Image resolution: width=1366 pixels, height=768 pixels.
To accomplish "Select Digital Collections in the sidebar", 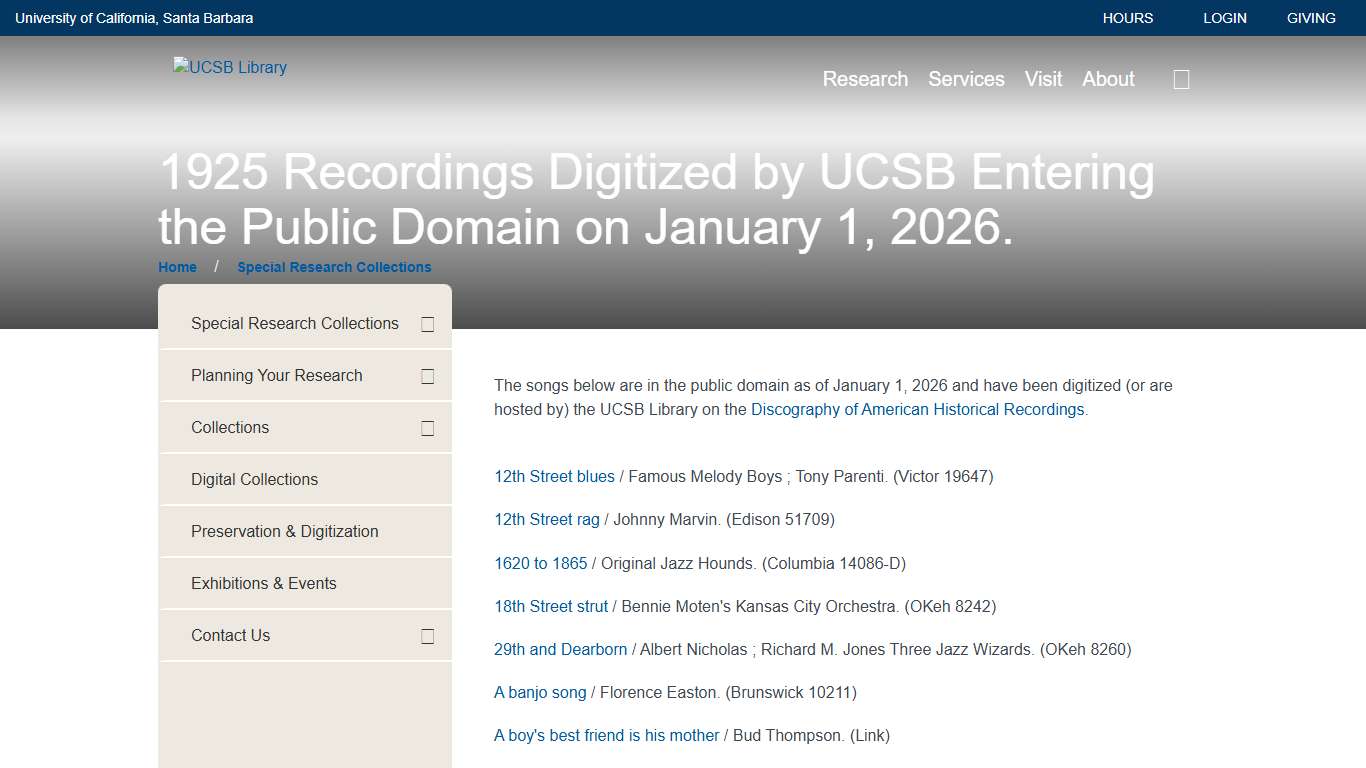I will pyautogui.click(x=256, y=479).
